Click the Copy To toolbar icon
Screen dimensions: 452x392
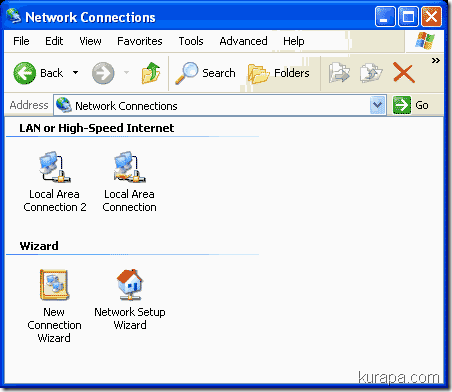pyautogui.click(x=371, y=73)
